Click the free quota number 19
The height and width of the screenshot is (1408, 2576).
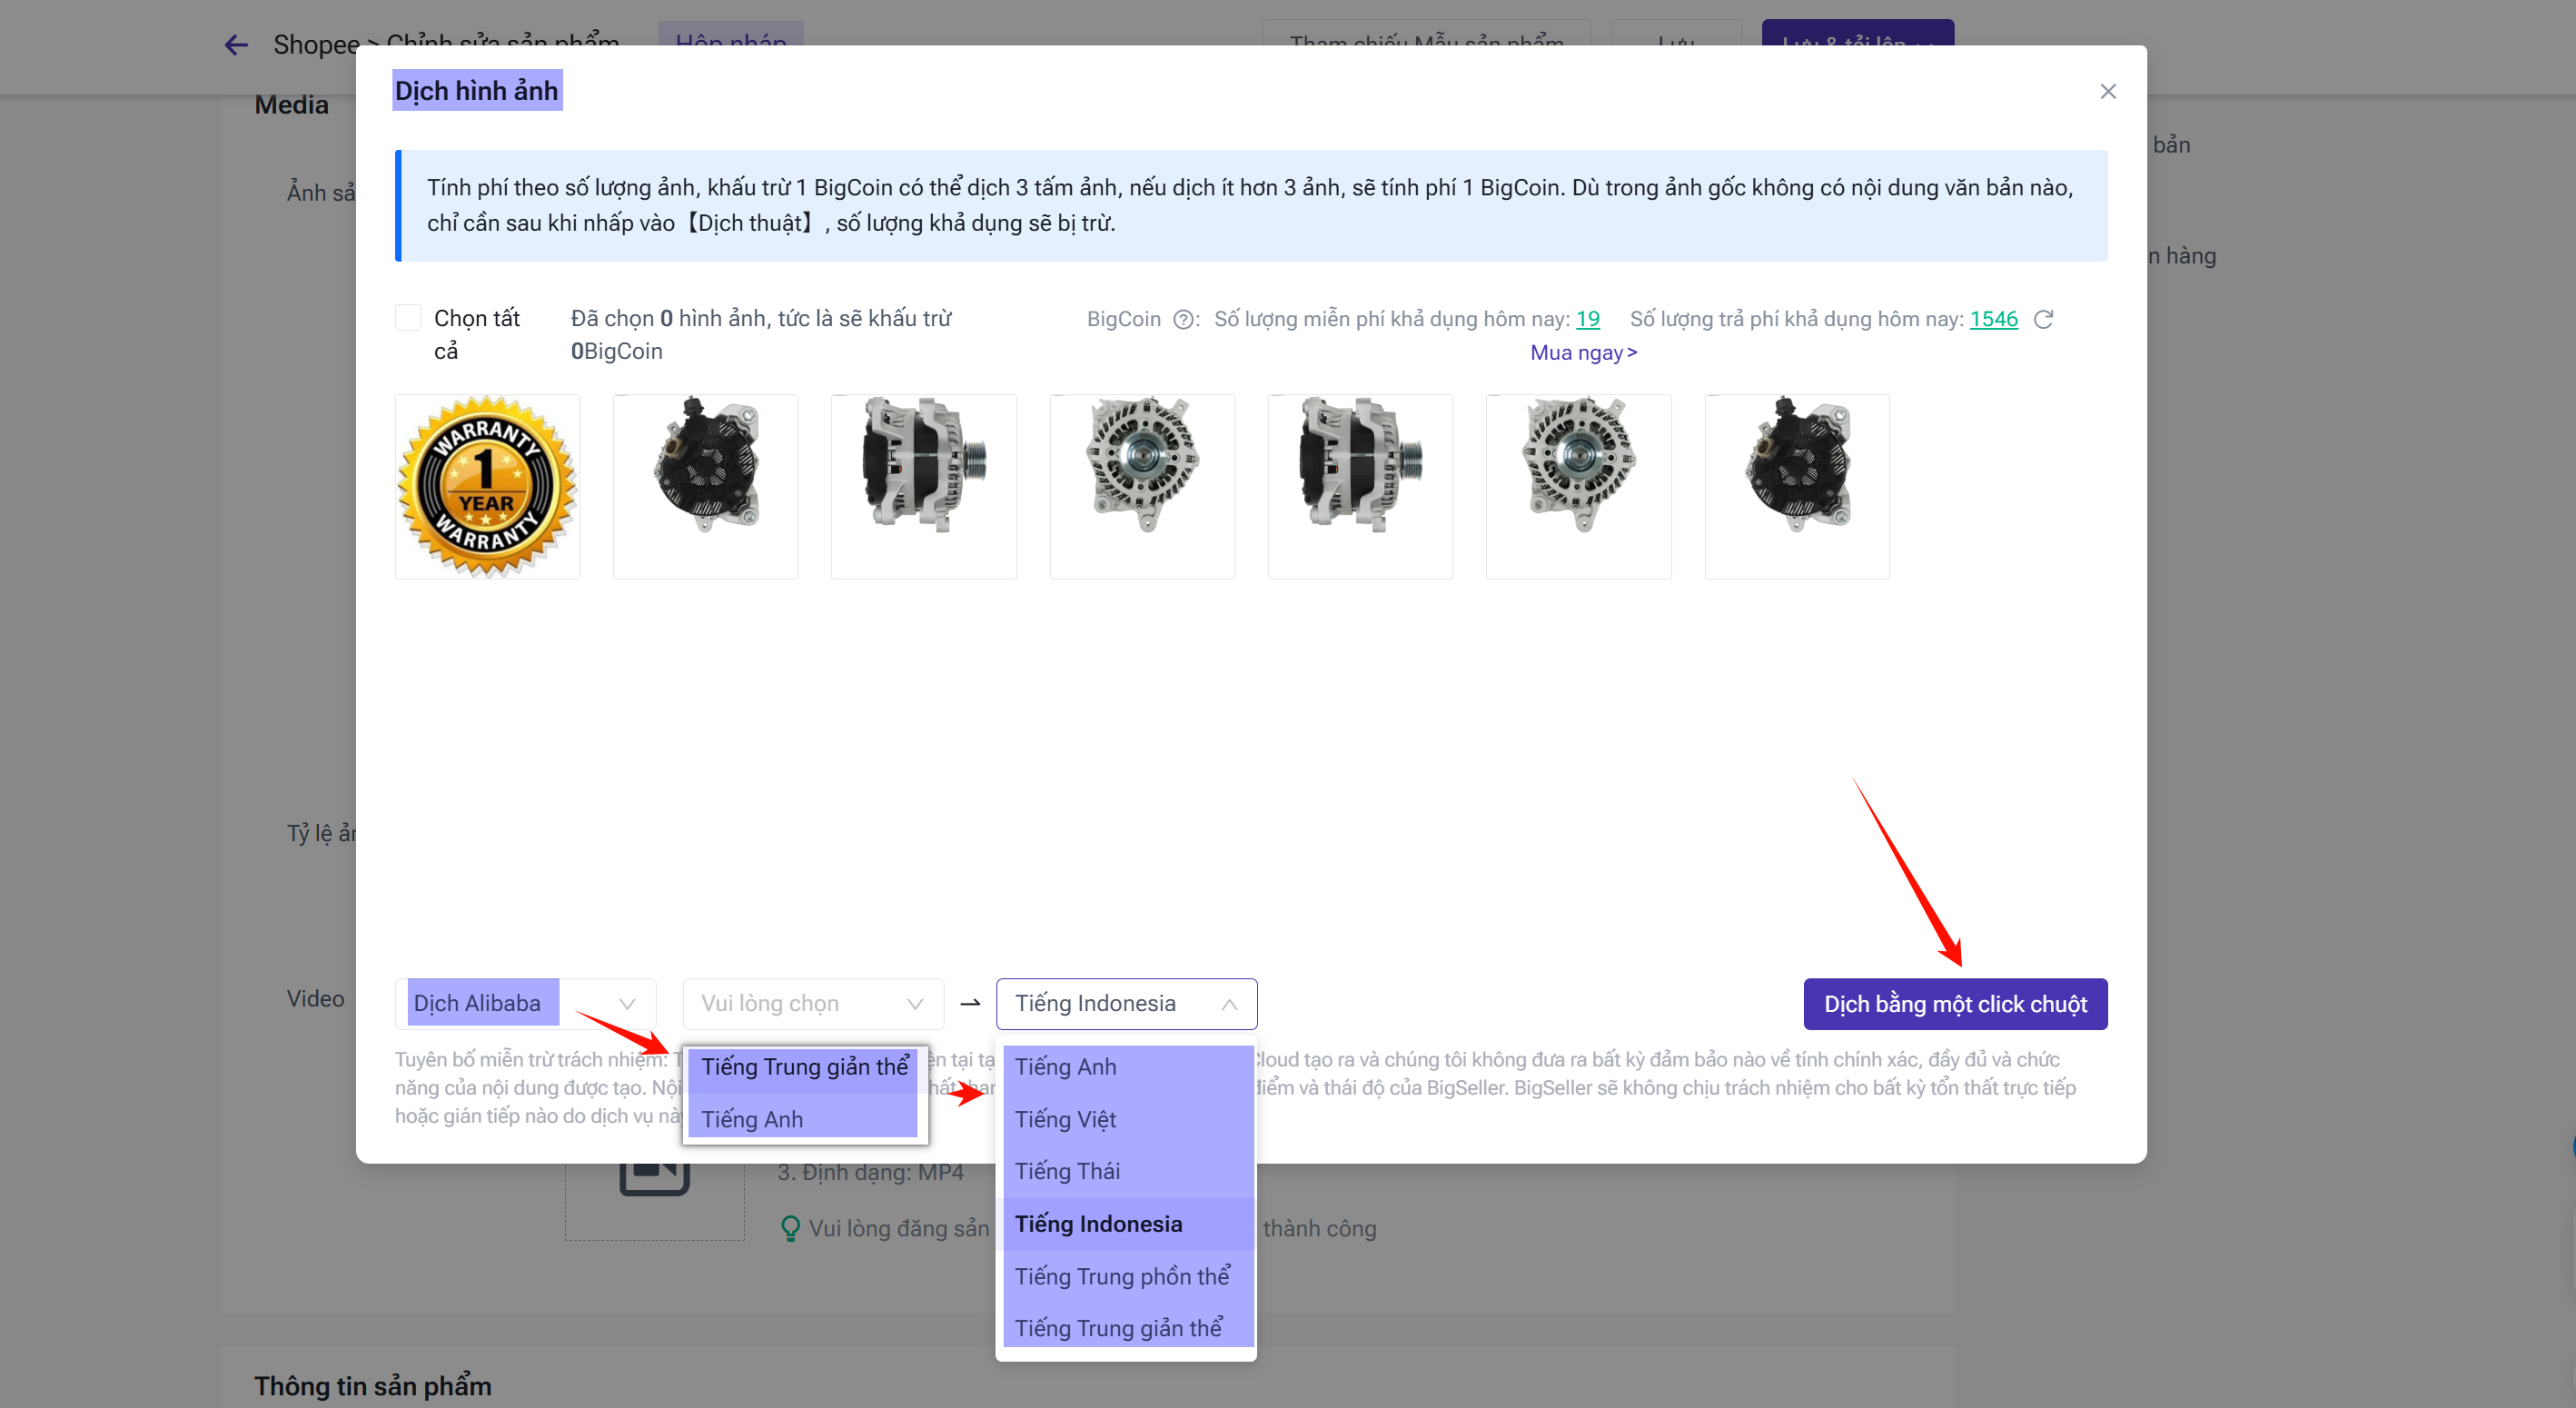1587,319
